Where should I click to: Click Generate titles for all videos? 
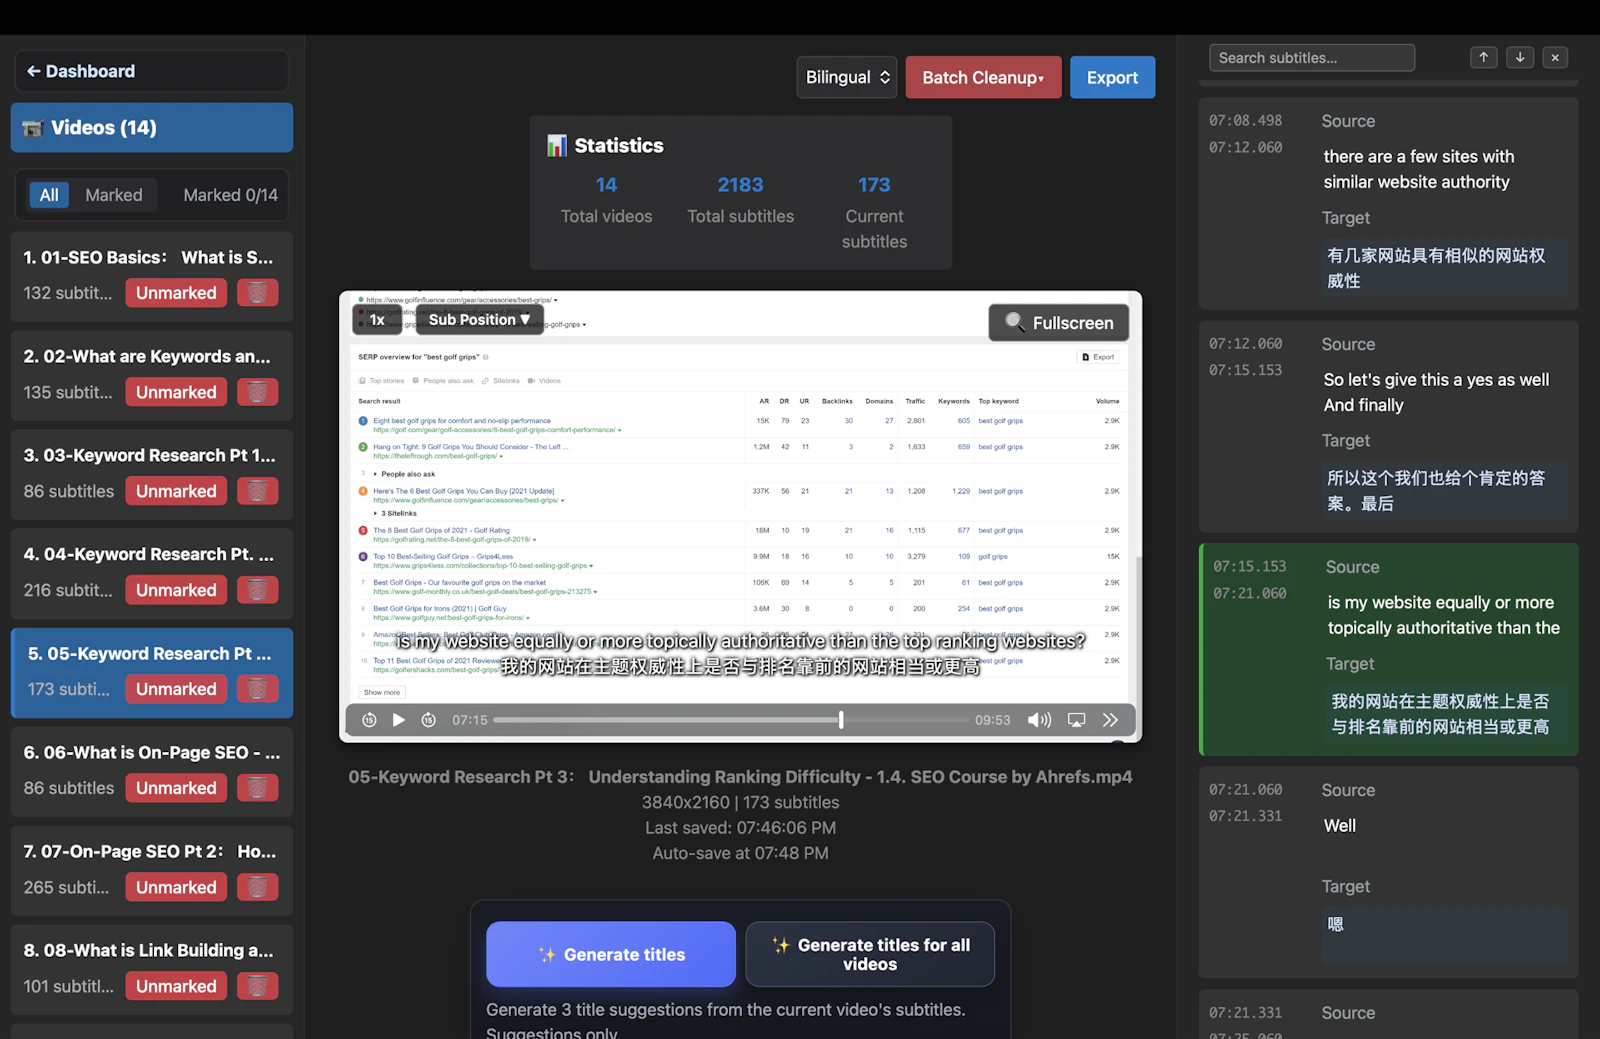[870, 954]
